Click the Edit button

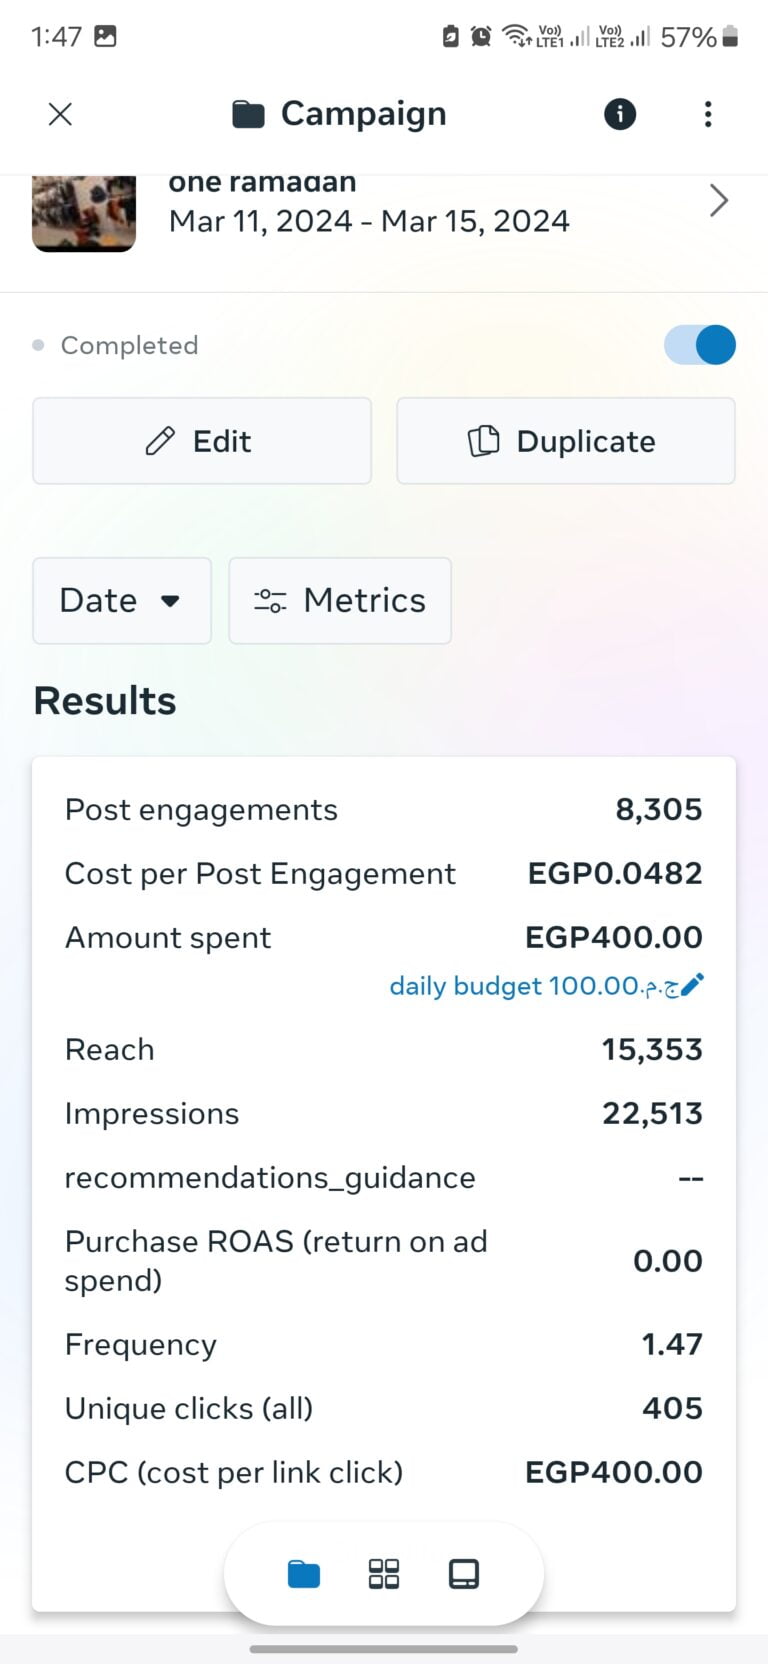click(201, 441)
